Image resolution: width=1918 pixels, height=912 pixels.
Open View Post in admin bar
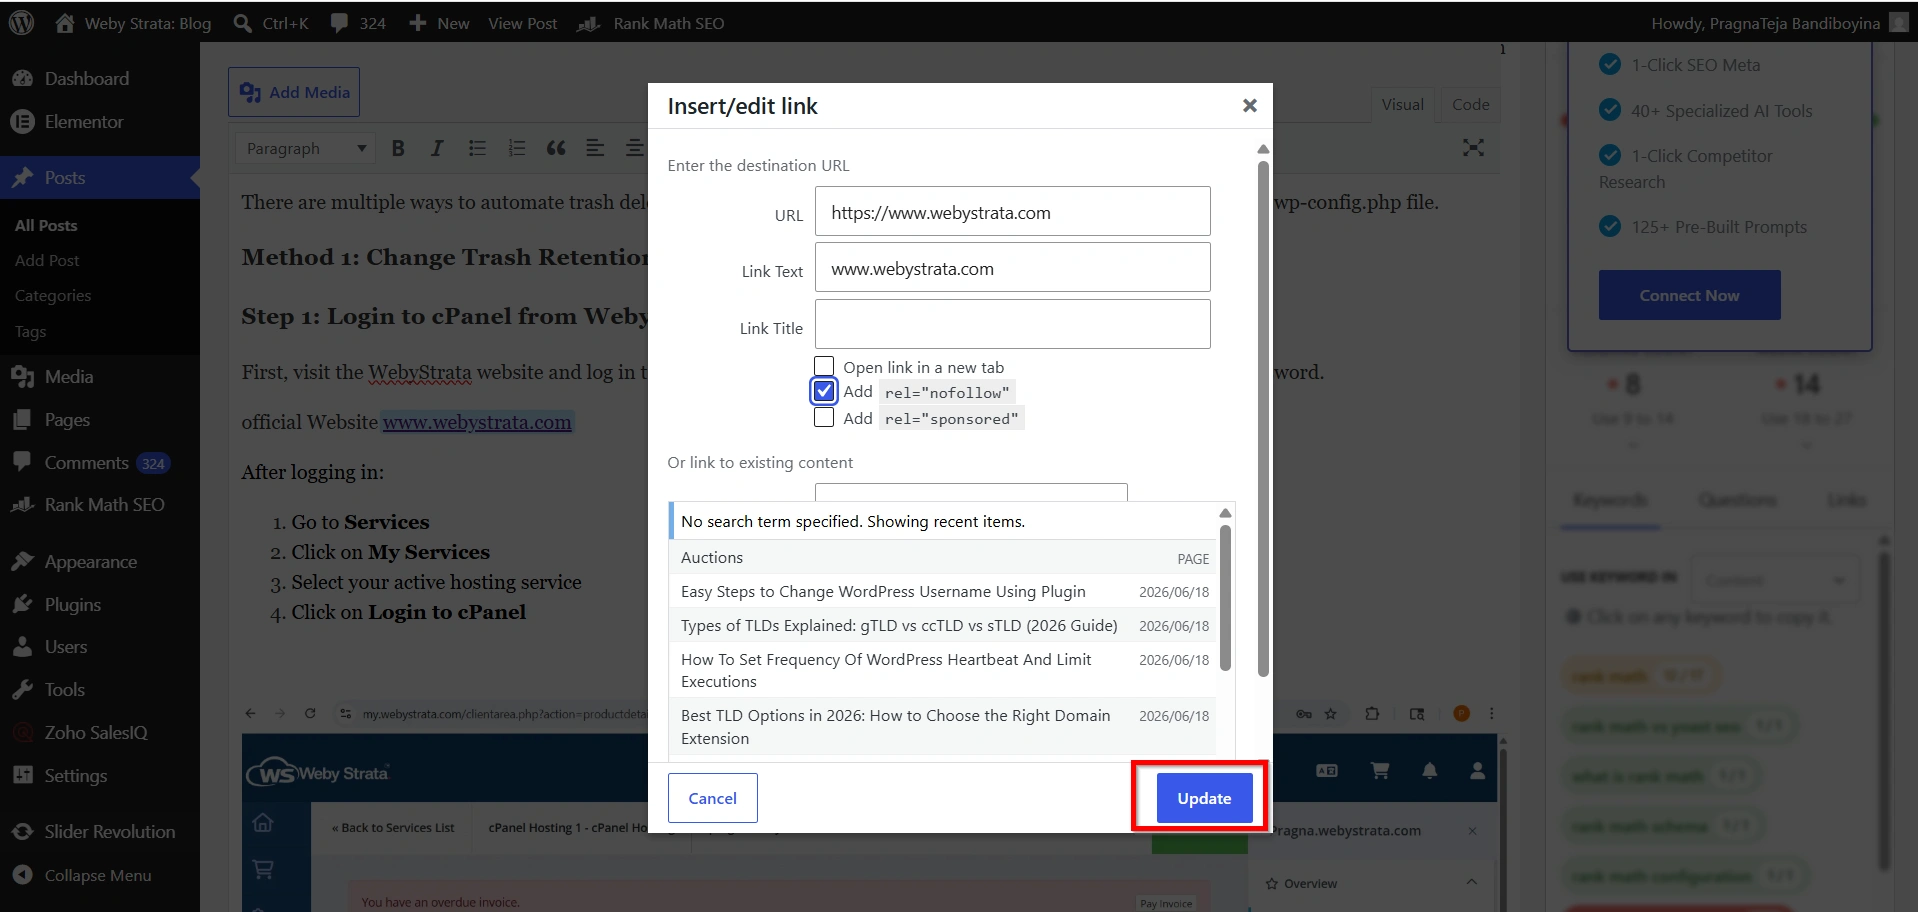(522, 23)
